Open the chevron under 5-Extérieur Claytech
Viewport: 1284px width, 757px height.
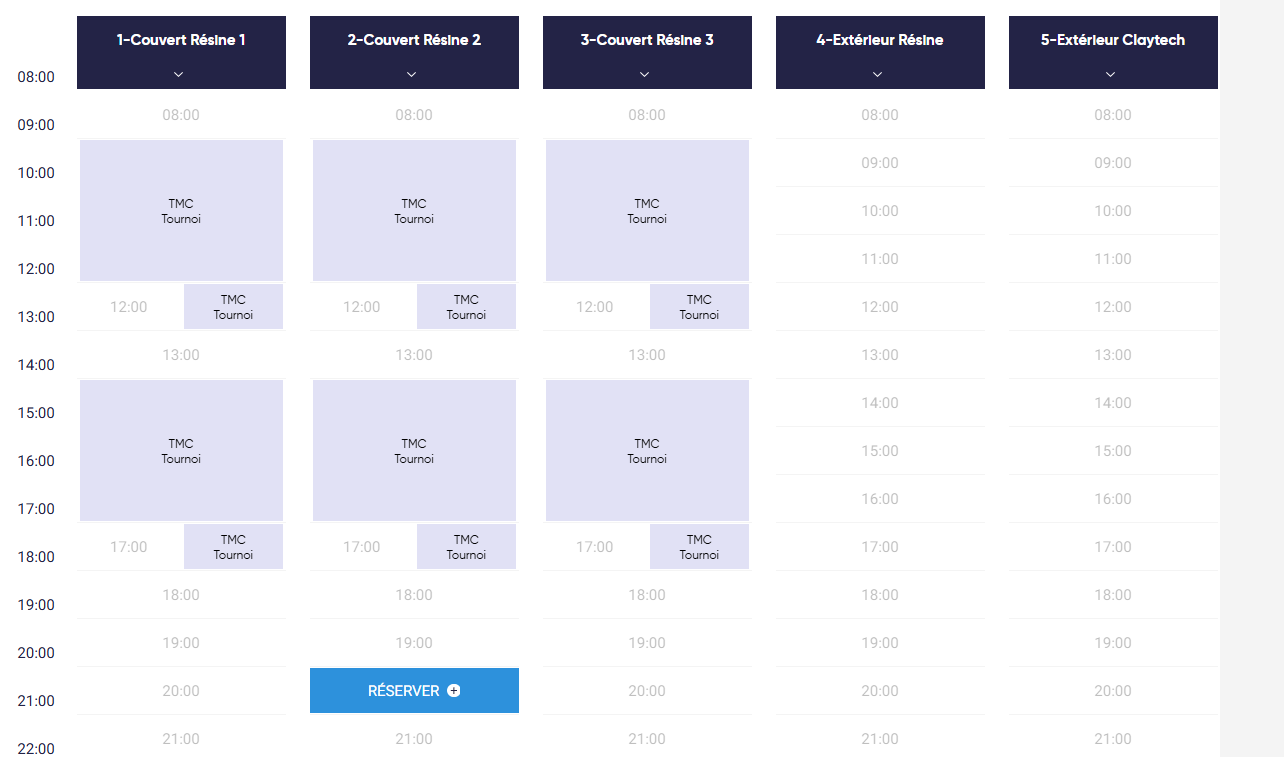tap(1110, 74)
